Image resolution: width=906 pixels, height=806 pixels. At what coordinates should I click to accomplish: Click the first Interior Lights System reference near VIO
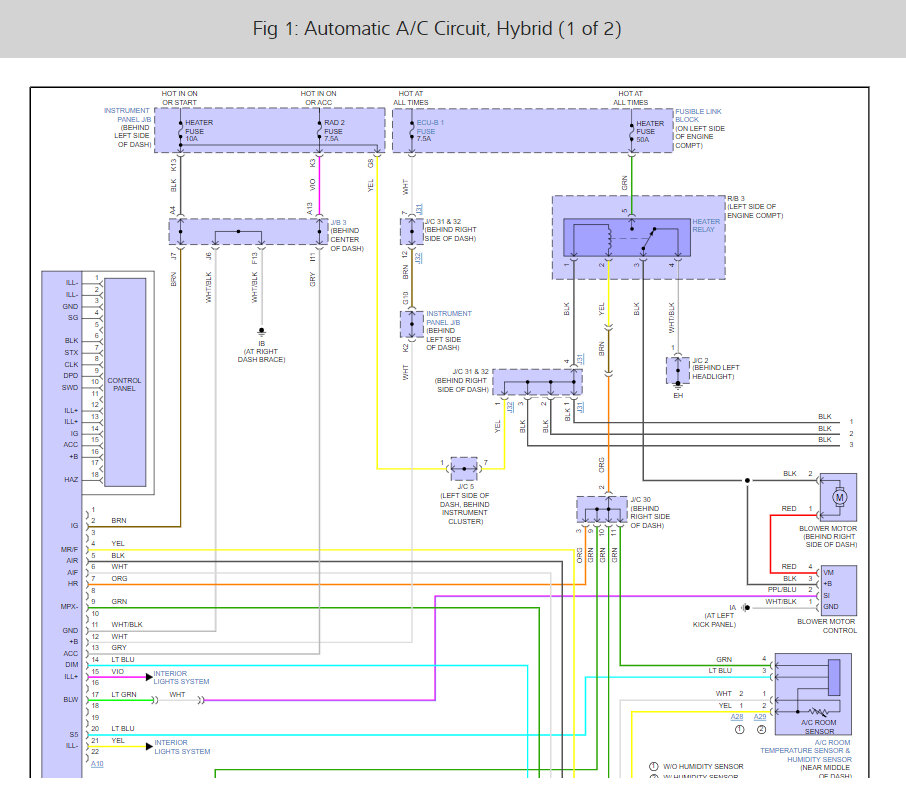pyautogui.click(x=181, y=678)
